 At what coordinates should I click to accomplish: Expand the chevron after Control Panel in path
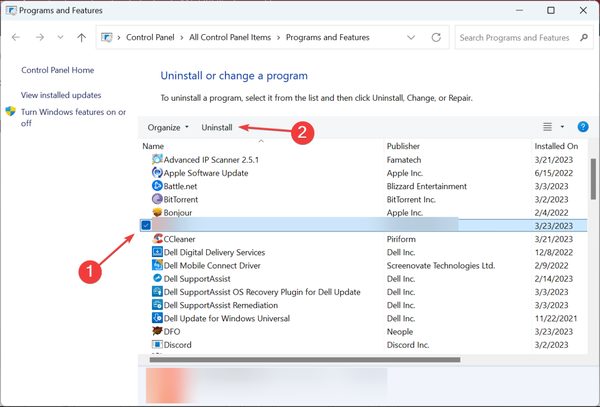tap(181, 37)
